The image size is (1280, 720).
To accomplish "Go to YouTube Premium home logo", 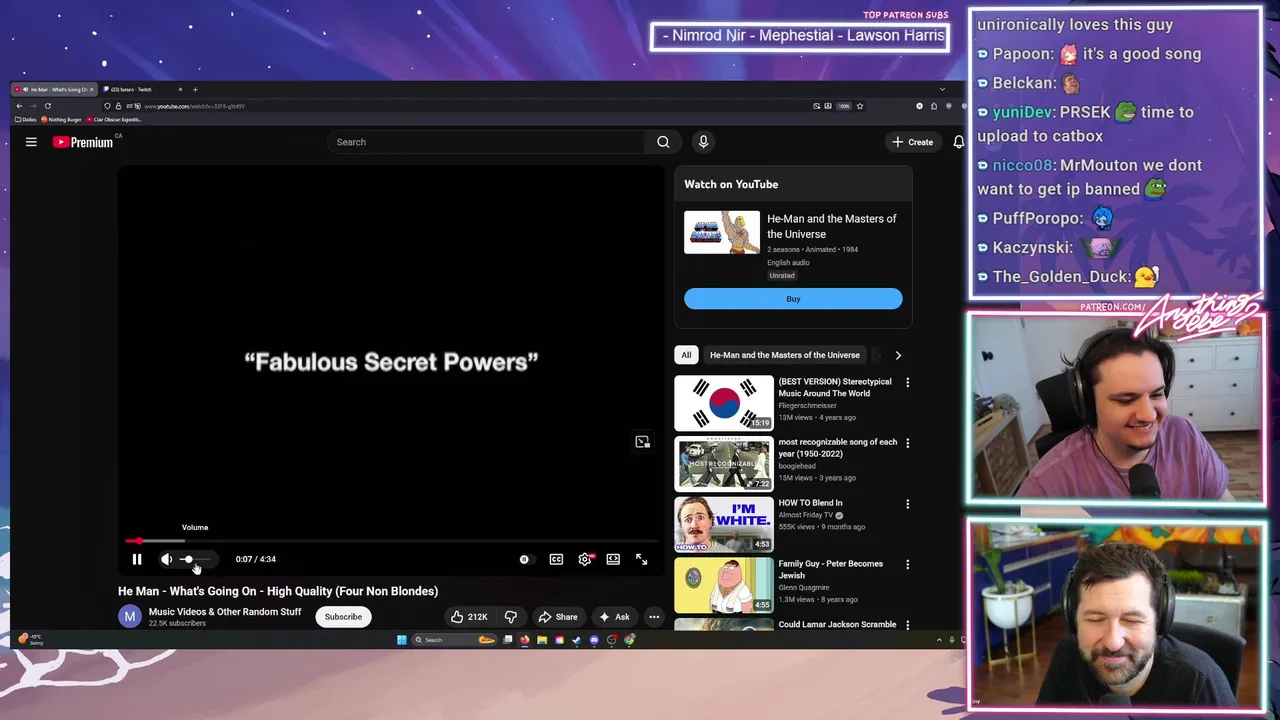I will pos(84,142).
